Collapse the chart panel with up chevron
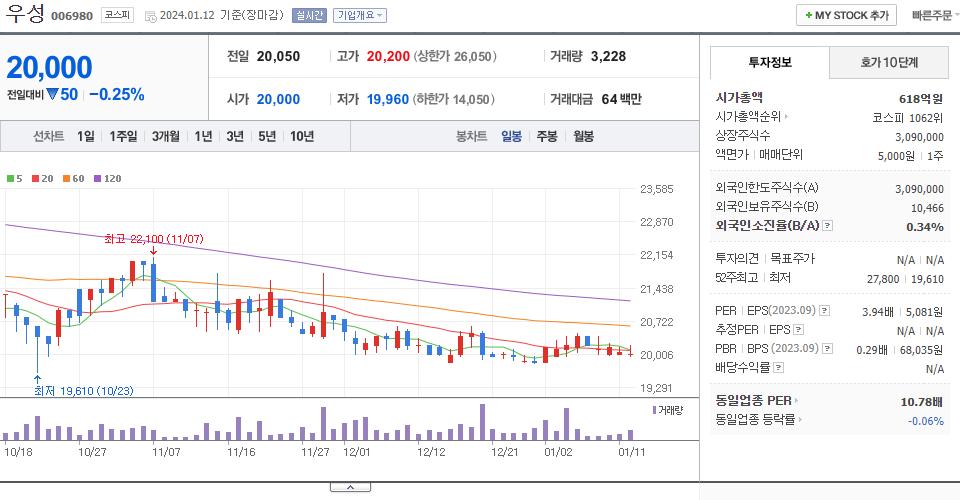The image size is (960, 500). point(350,487)
